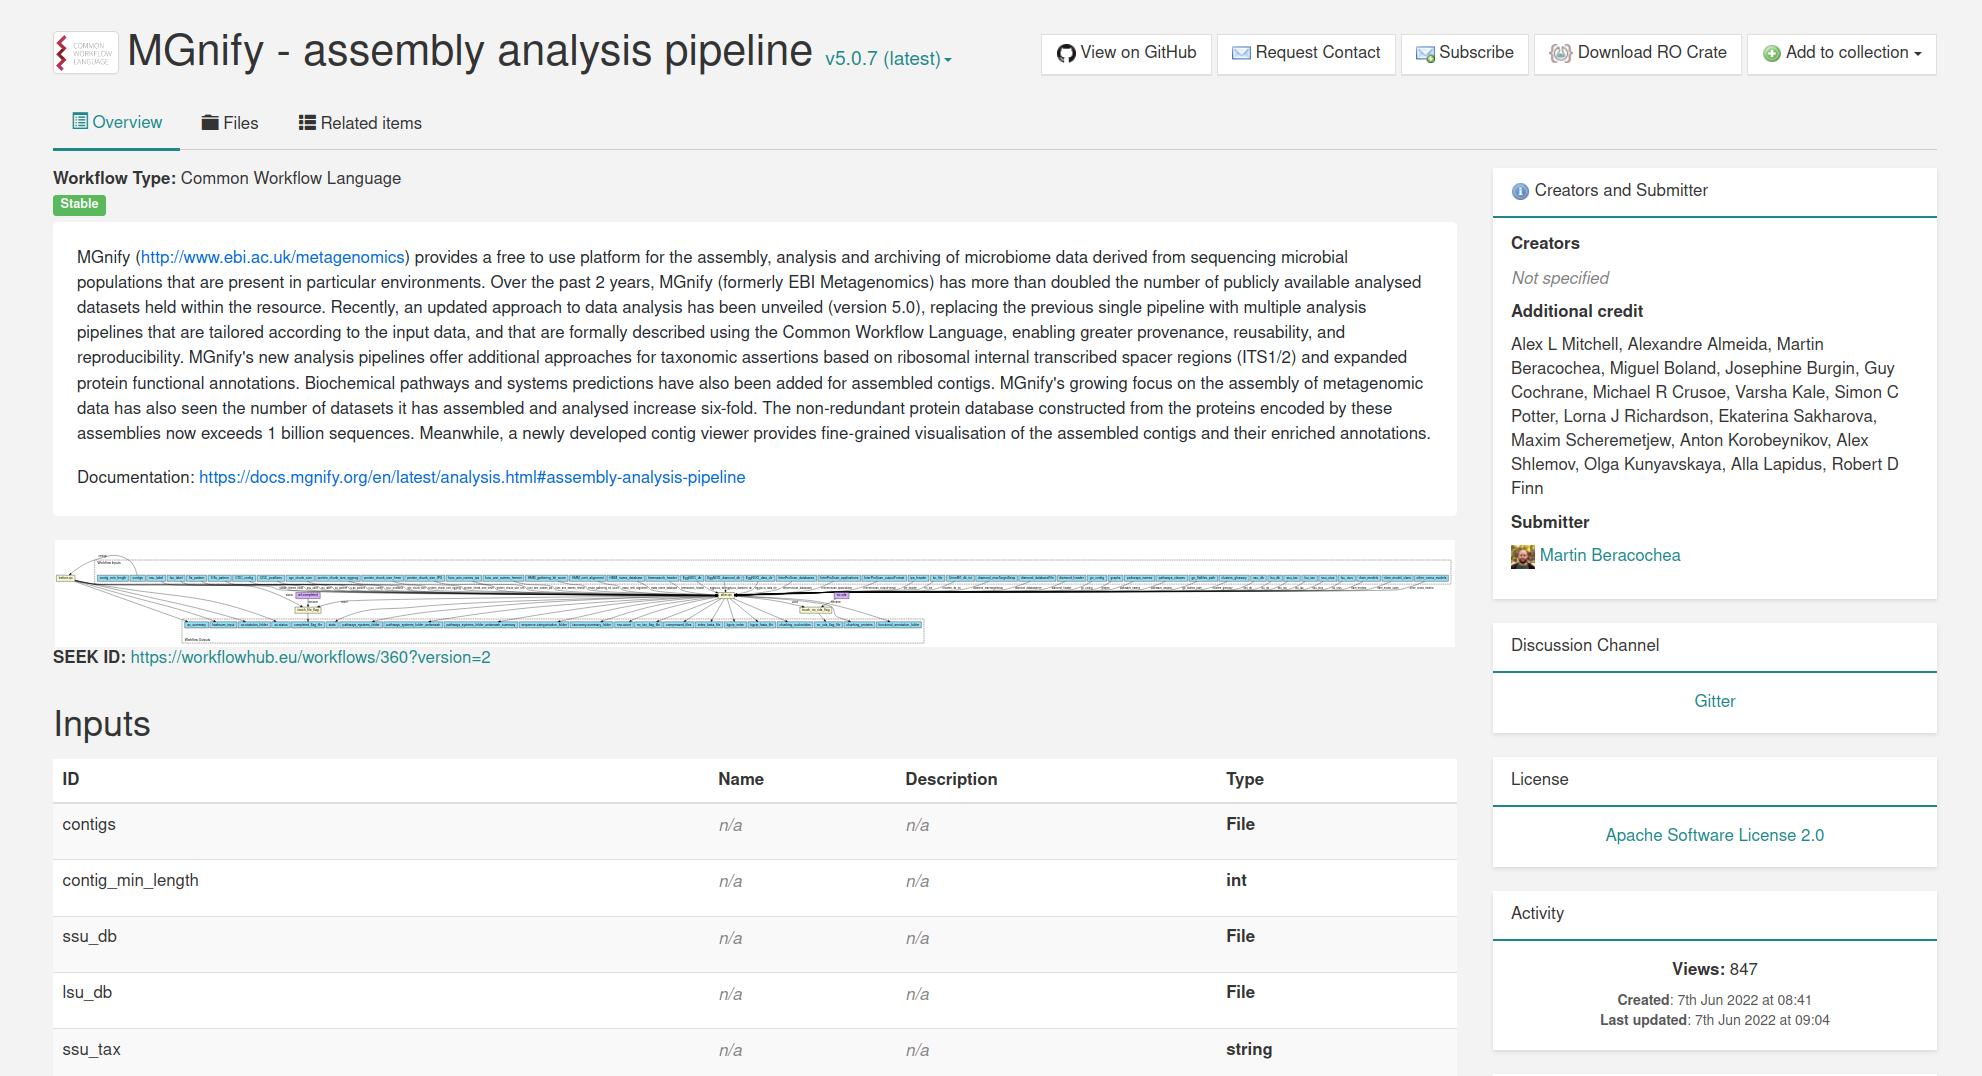Switch to the Overview tab
The image size is (1982, 1076).
pos(117,123)
